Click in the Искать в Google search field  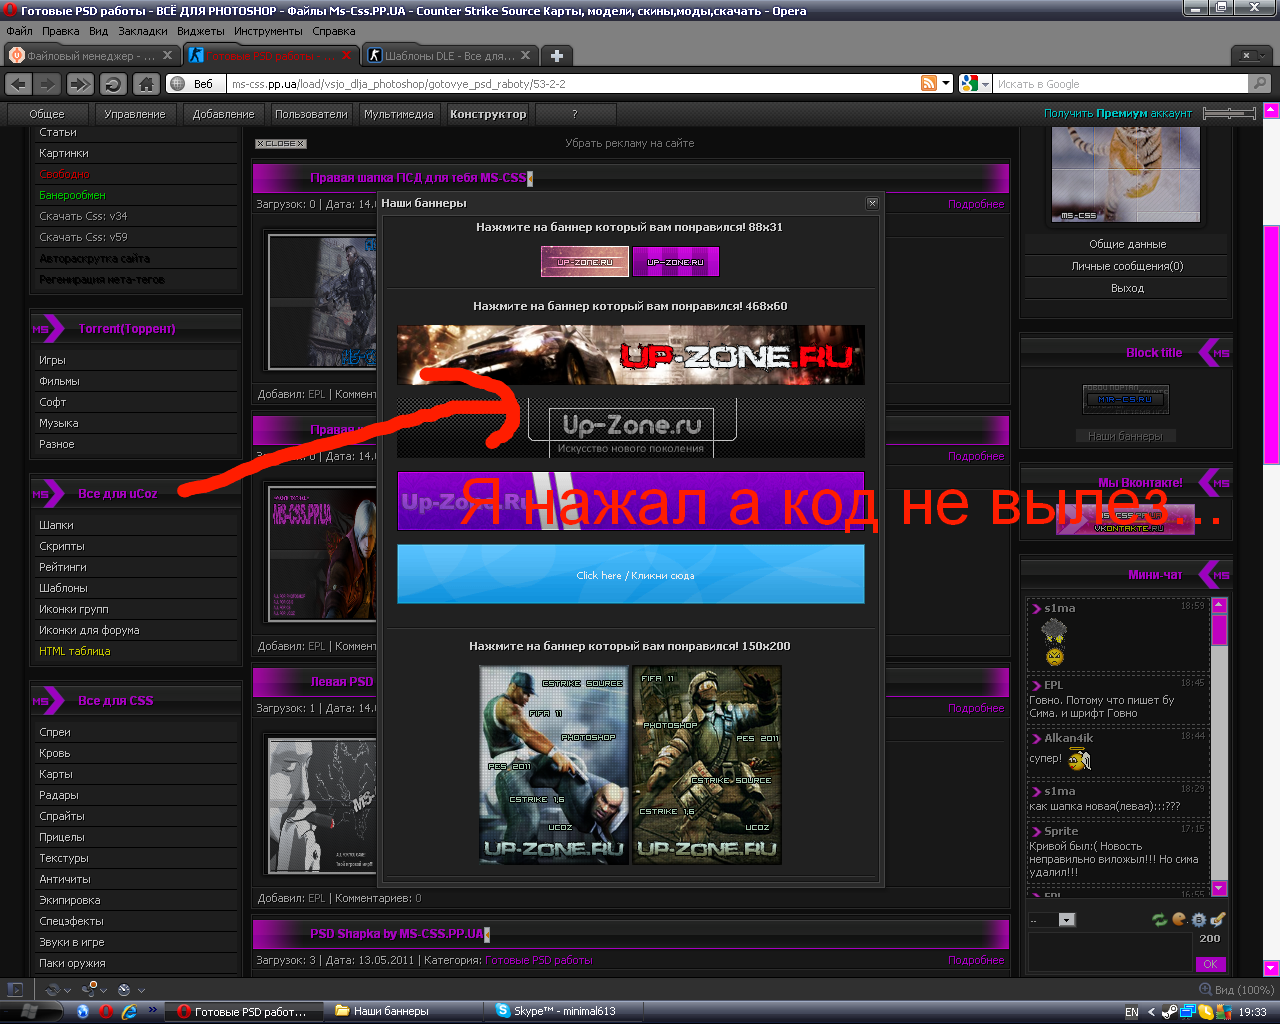pyautogui.click(x=1120, y=84)
